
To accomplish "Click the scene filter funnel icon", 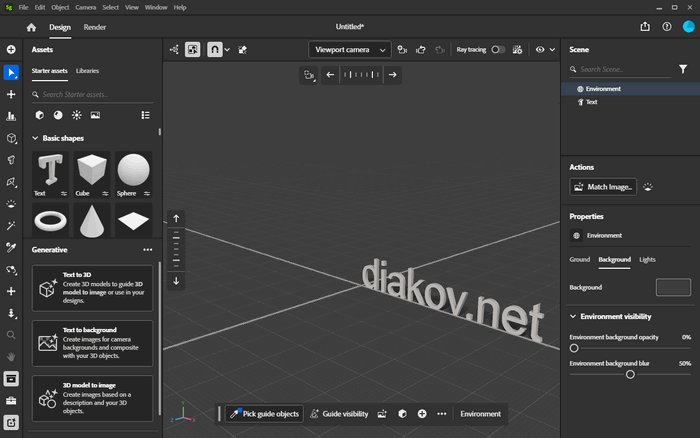I will tap(683, 69).
